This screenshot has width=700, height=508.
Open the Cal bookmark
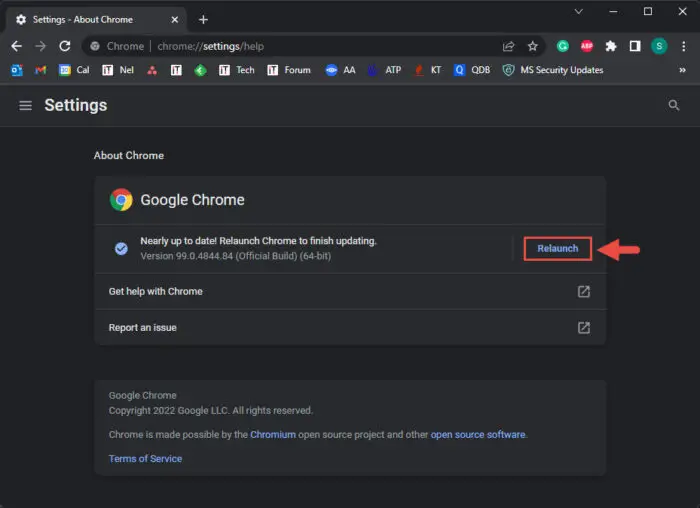pyautogui.click(x=74, y=70)
